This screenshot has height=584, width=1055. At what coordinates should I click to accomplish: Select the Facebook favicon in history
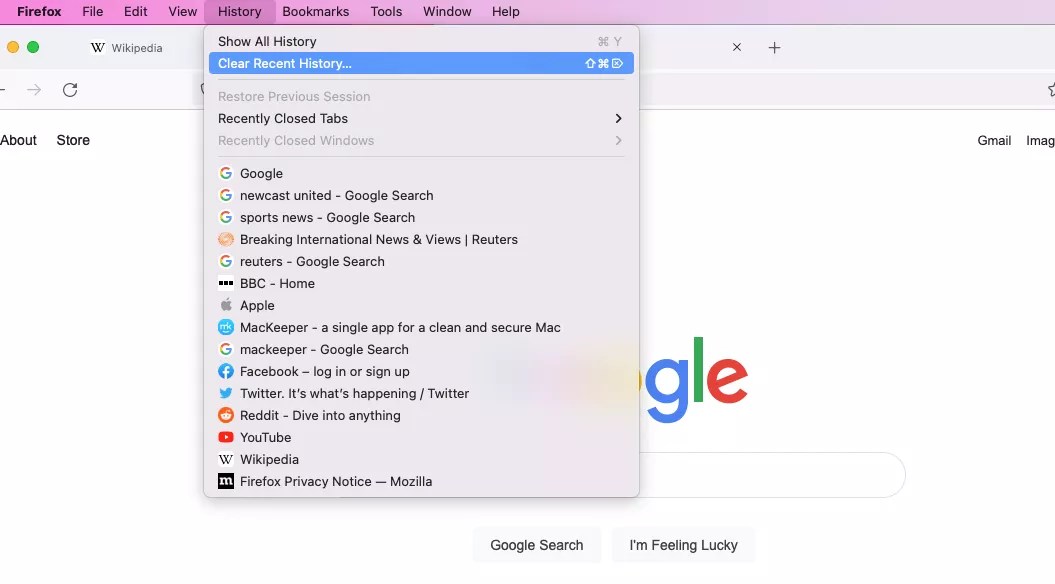(225, 371)
